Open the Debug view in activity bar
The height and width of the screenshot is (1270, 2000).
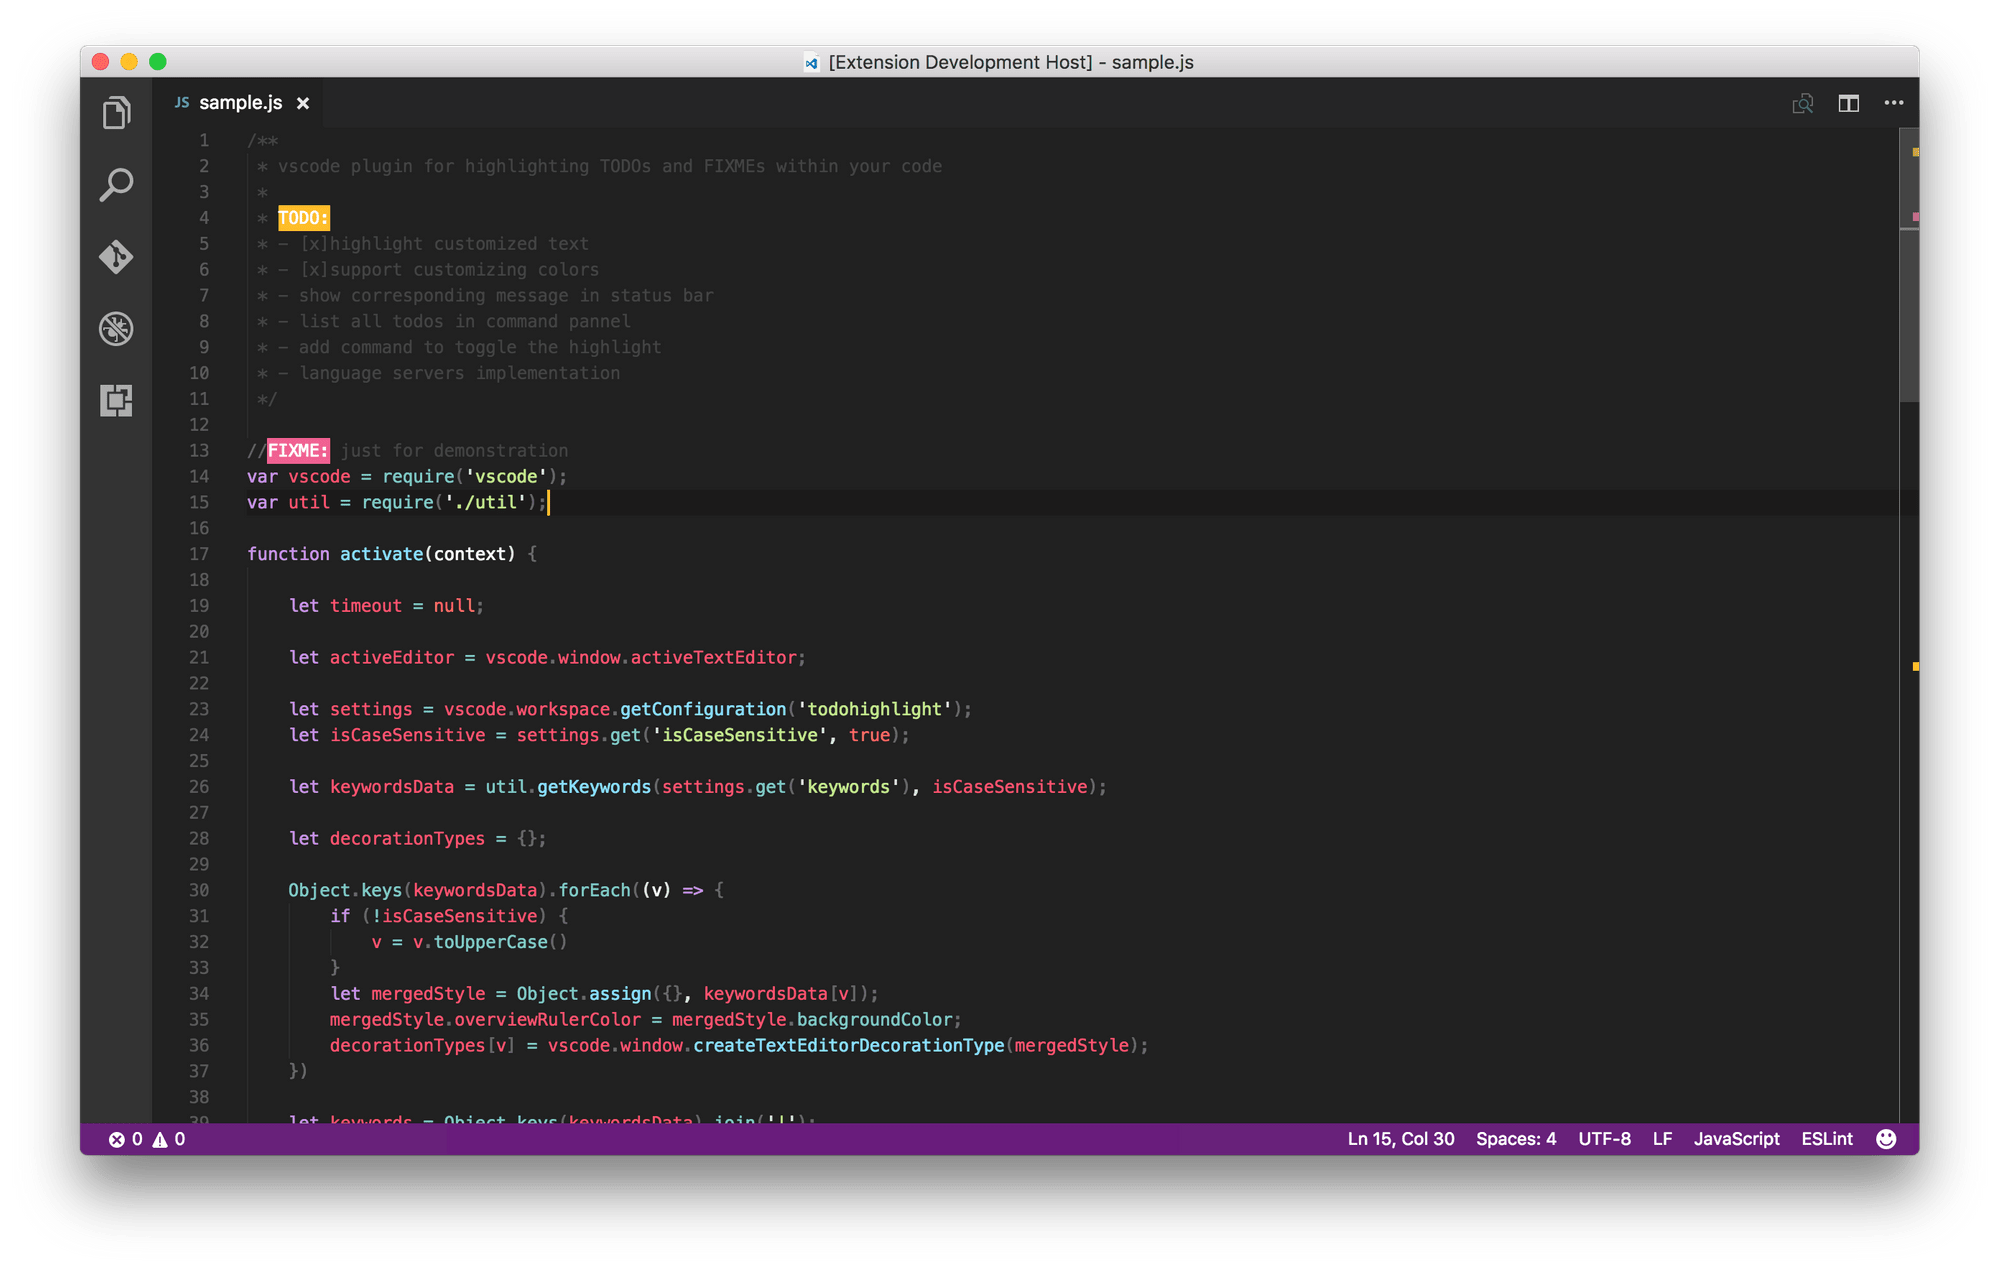[116, 329]
